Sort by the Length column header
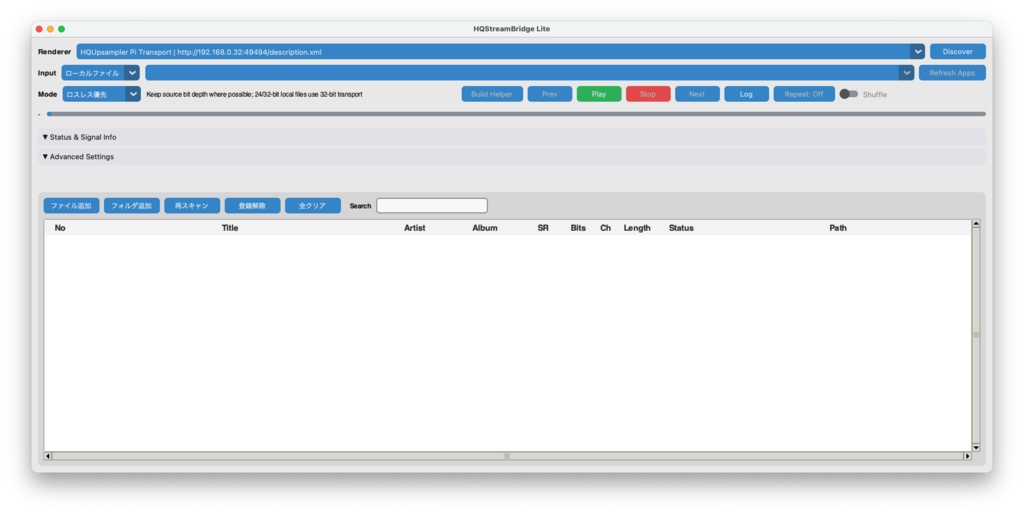The image size is (1024, 514). point(637,228)
